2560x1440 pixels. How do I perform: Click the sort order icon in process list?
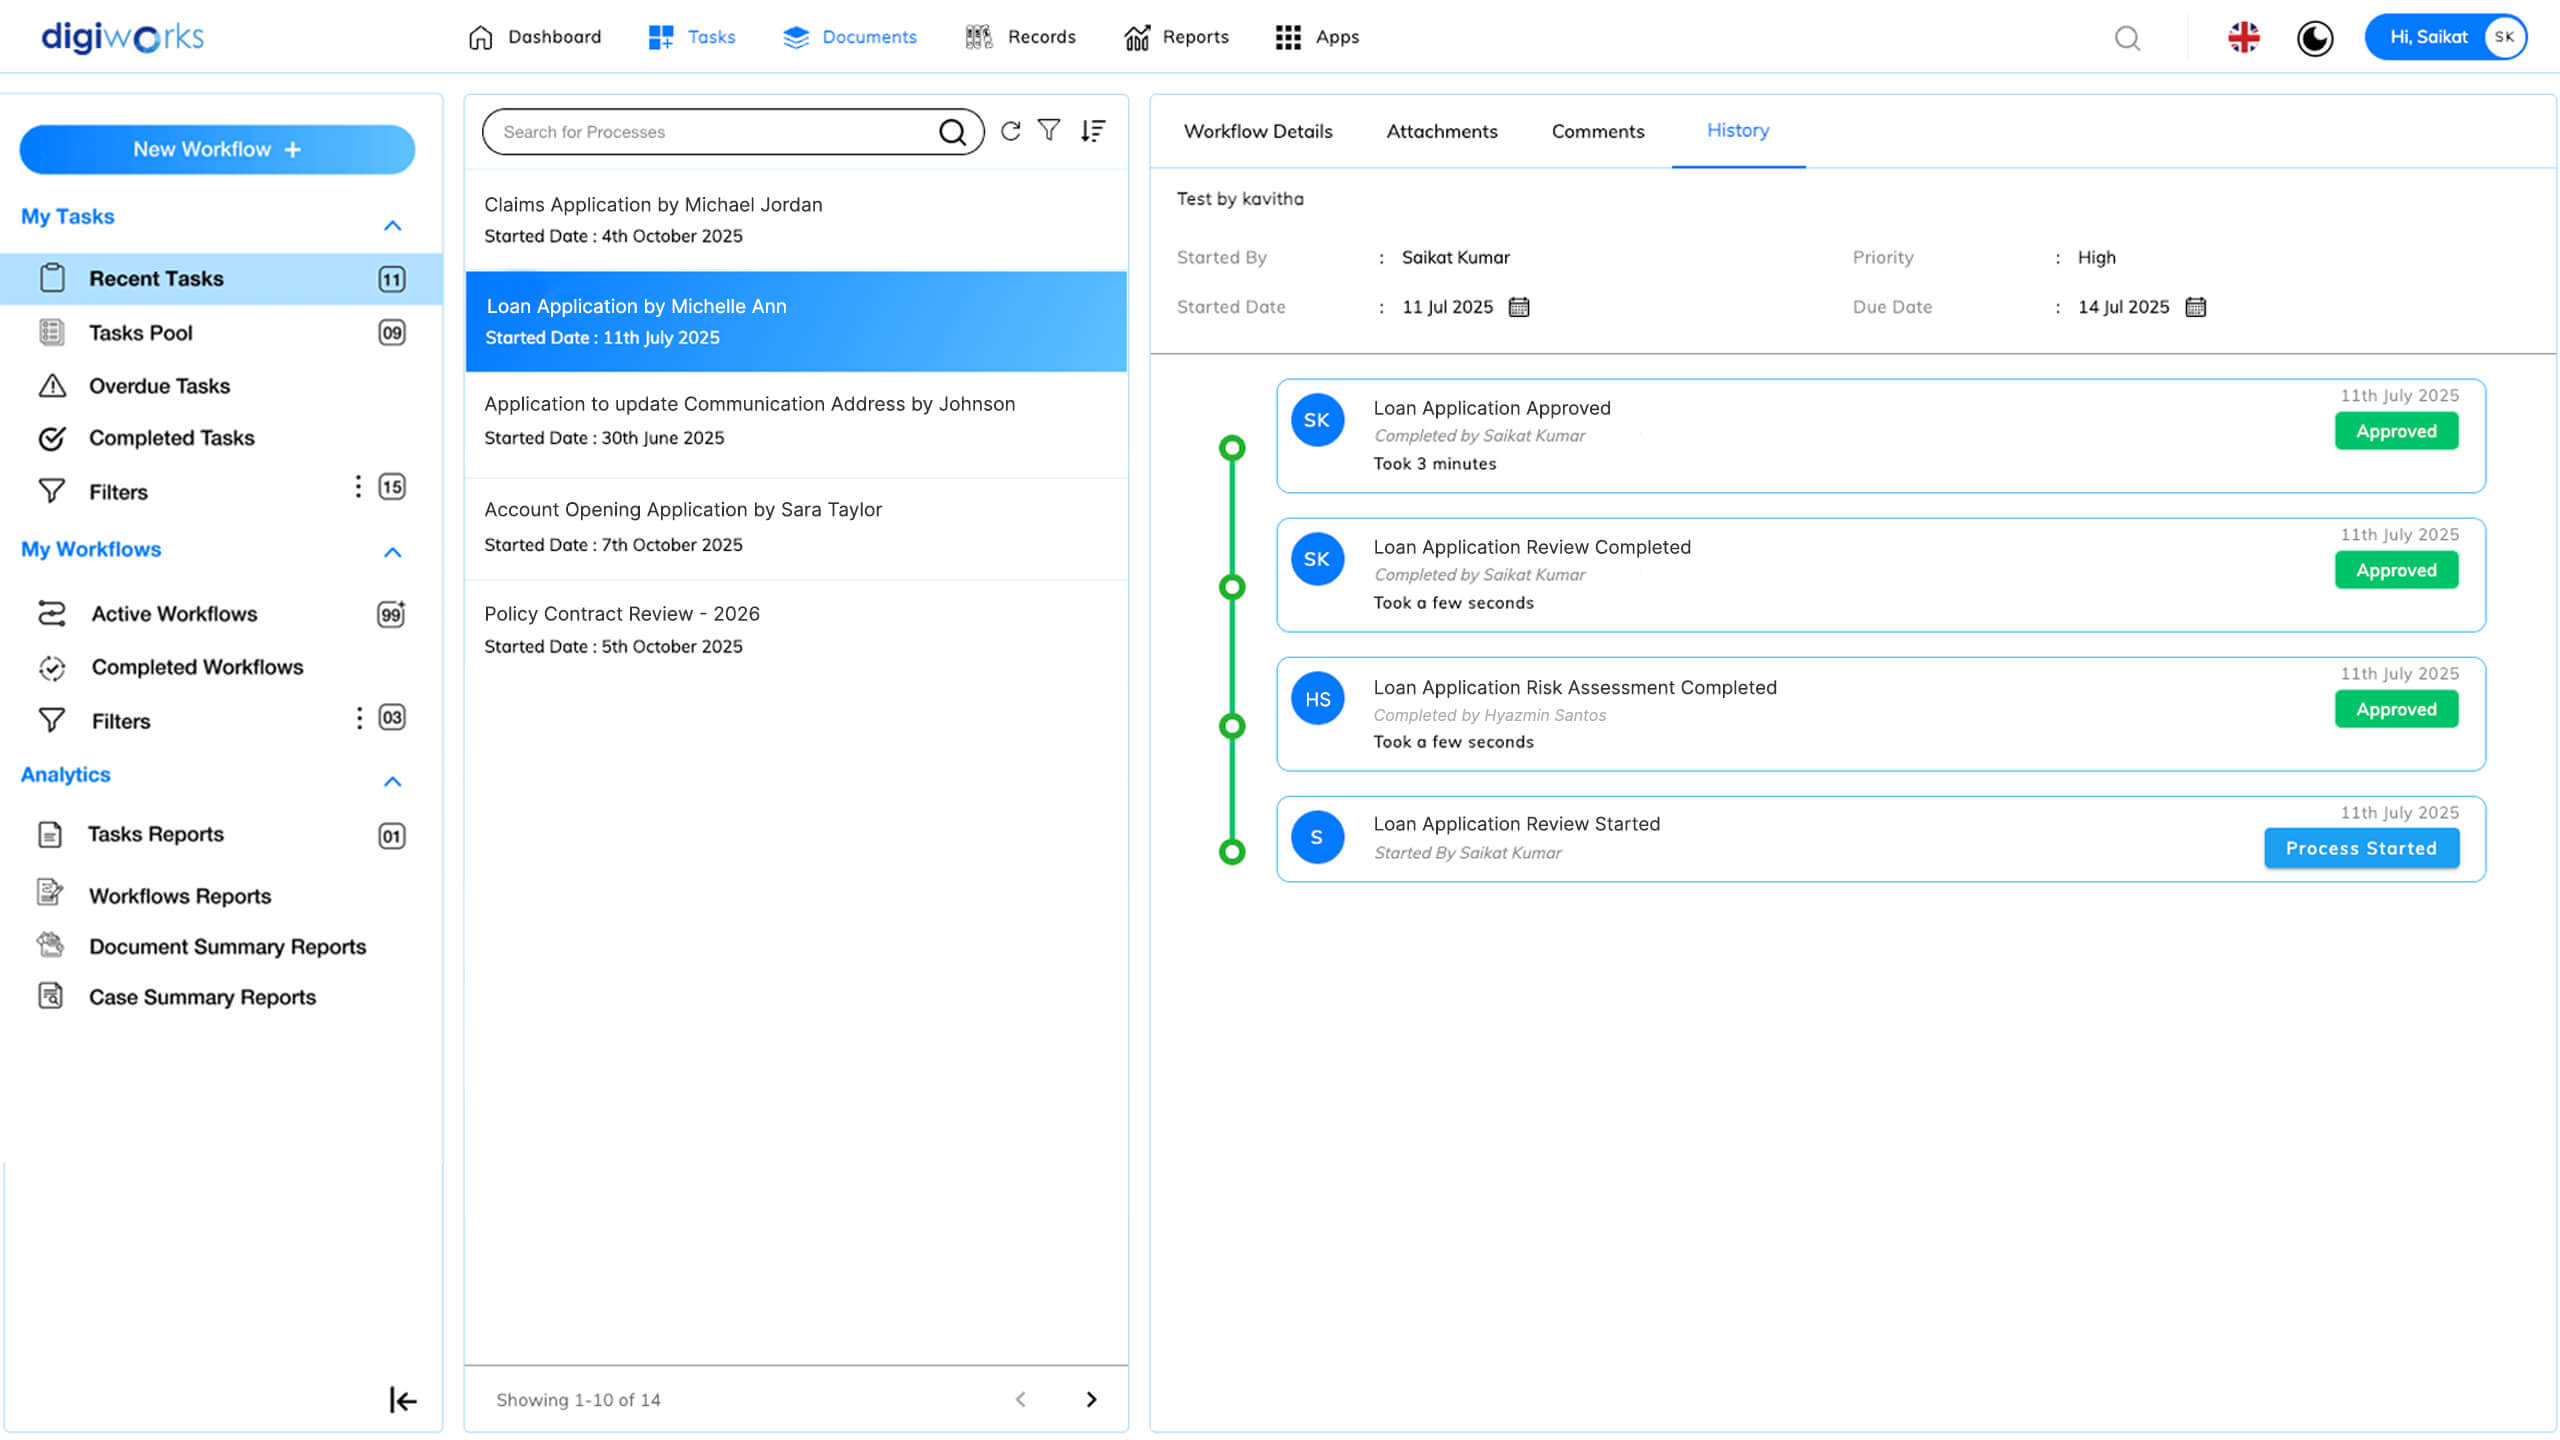click(1093, 131)
